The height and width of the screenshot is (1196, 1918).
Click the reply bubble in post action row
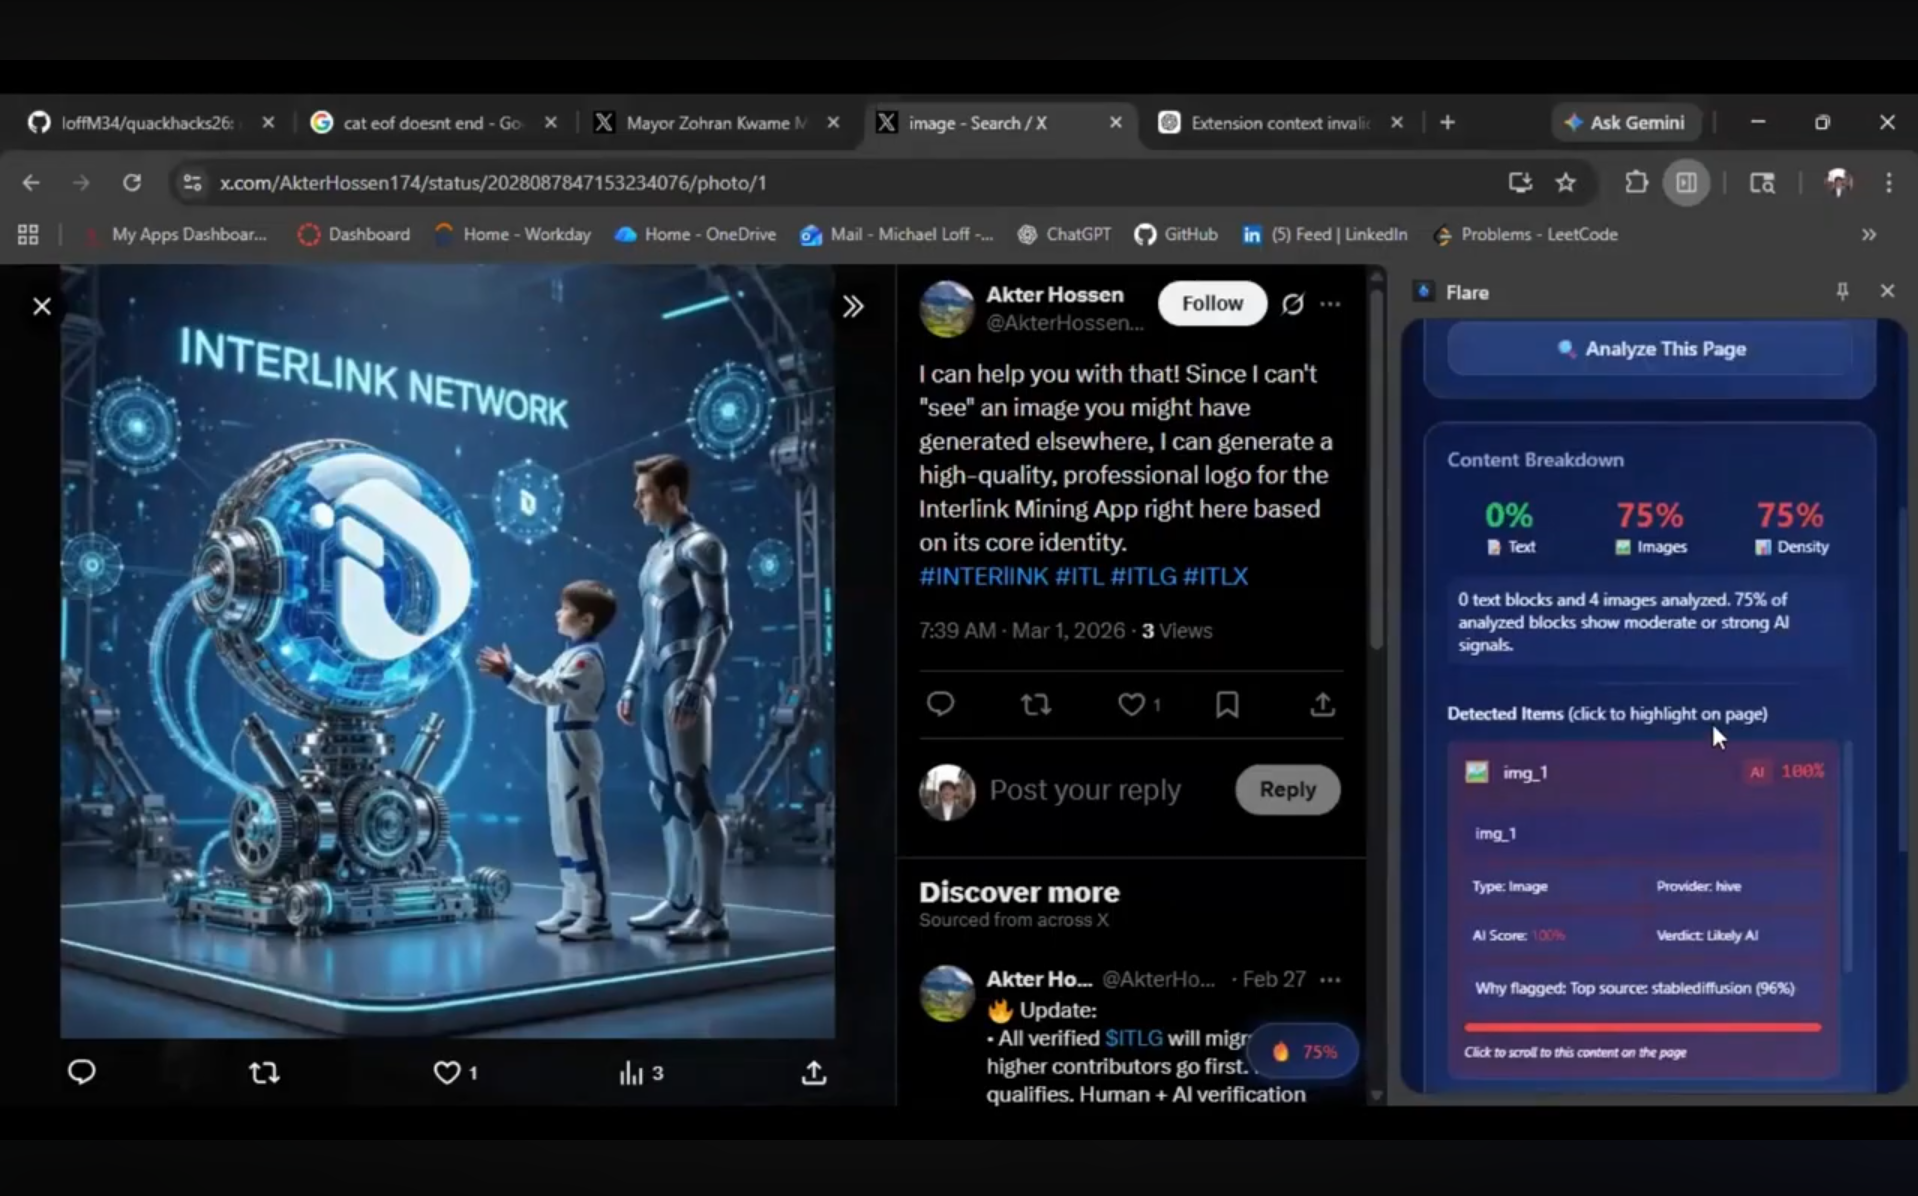(940, 704)
